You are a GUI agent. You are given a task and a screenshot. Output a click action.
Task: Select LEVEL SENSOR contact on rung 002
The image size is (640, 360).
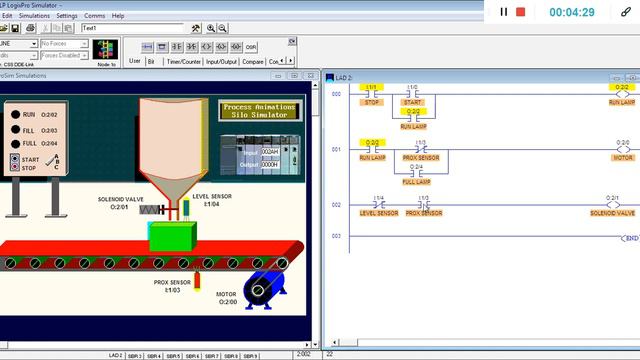pyautogui.click(x=379, y=205)
